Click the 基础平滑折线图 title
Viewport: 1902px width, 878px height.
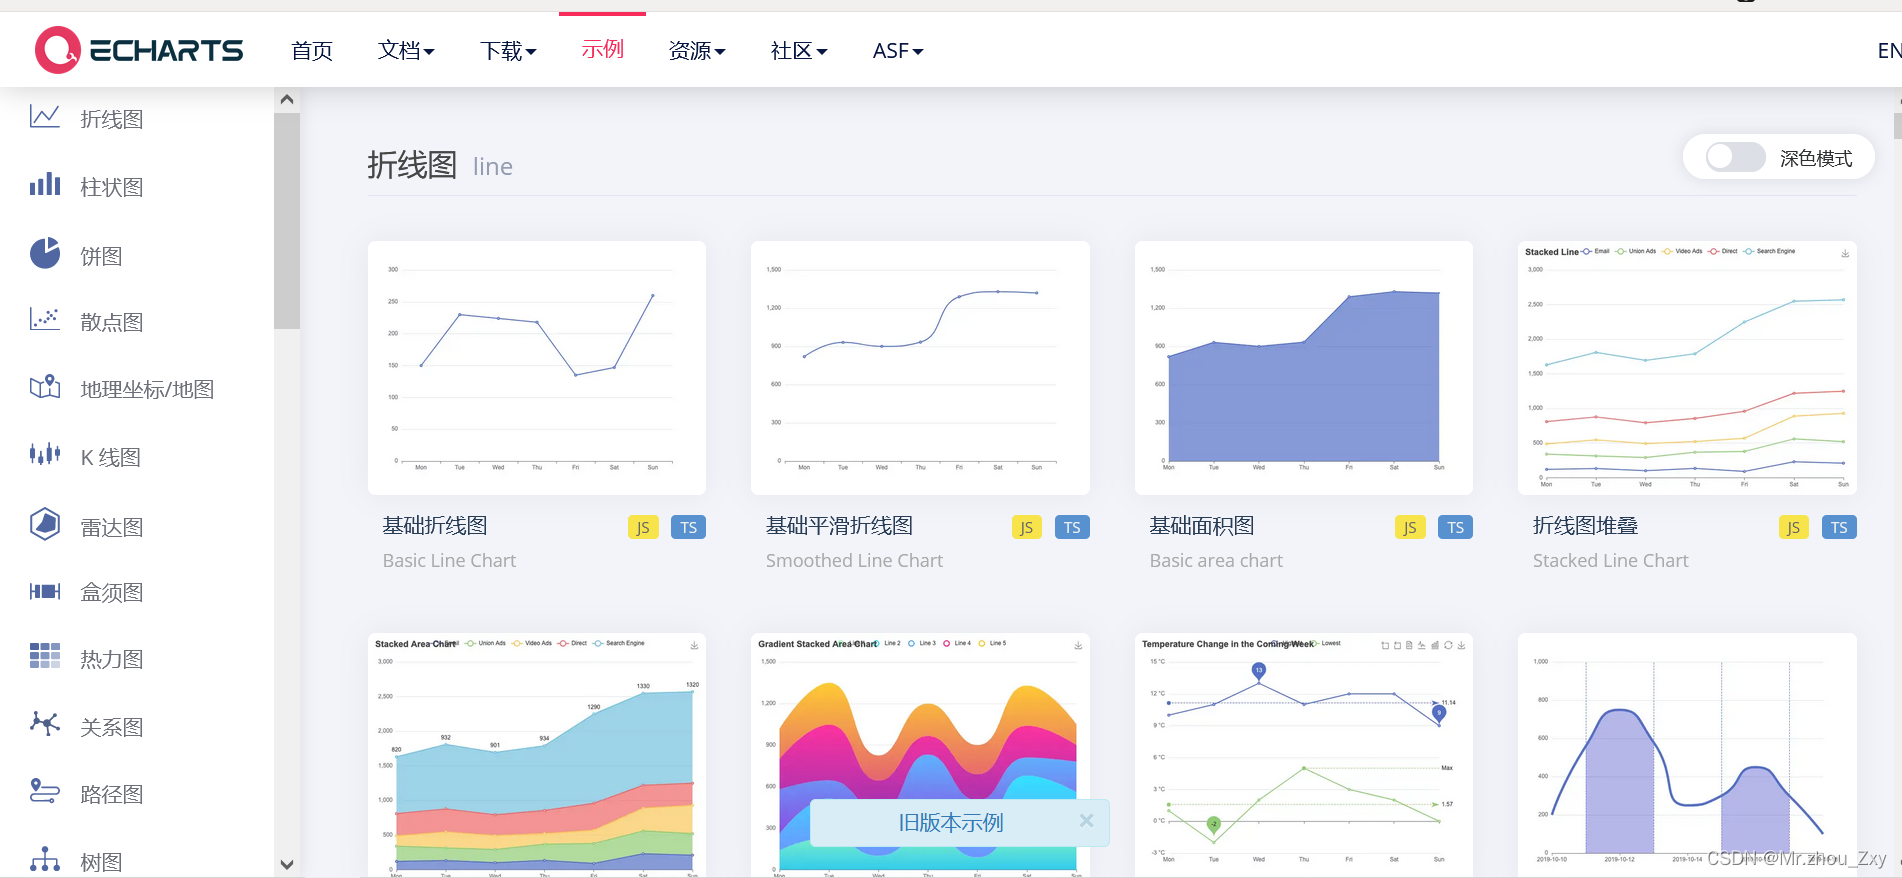point(839,526)
